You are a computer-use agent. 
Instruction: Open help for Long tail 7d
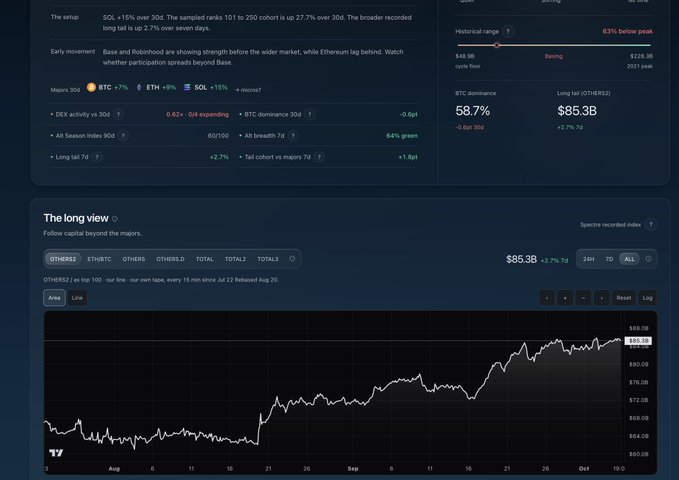click(x=97, y=157)
